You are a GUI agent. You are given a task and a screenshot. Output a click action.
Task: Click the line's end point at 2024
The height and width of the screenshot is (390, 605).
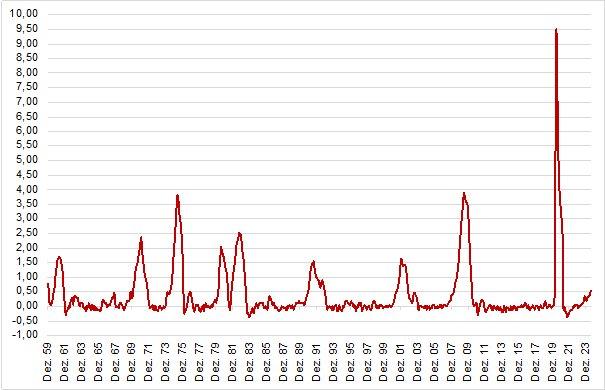[x=591, y=291]
